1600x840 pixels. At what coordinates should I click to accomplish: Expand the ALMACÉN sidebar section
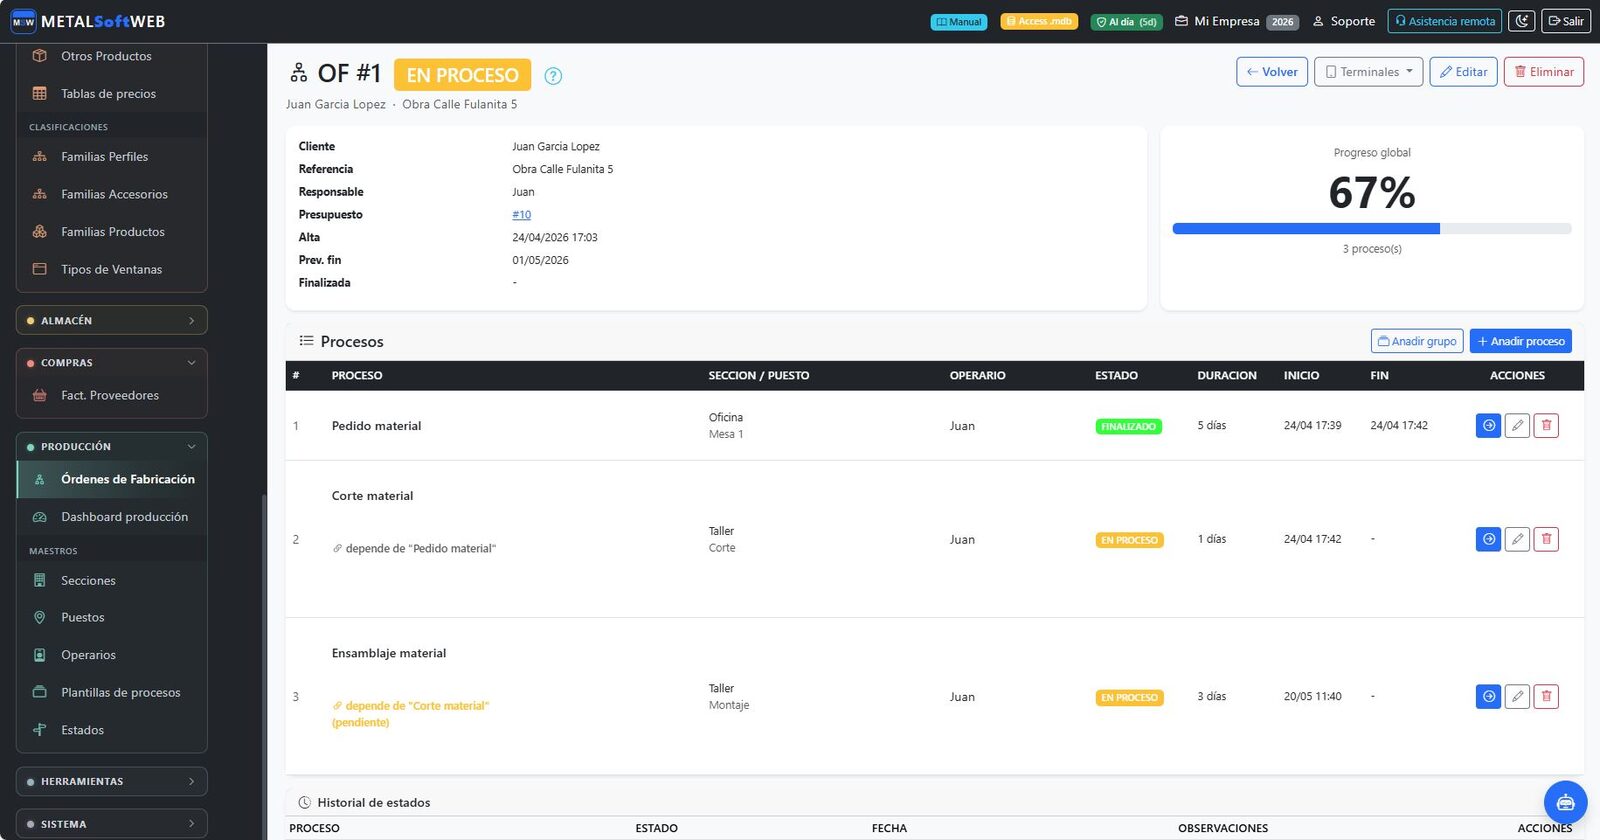tap(112, 321)
